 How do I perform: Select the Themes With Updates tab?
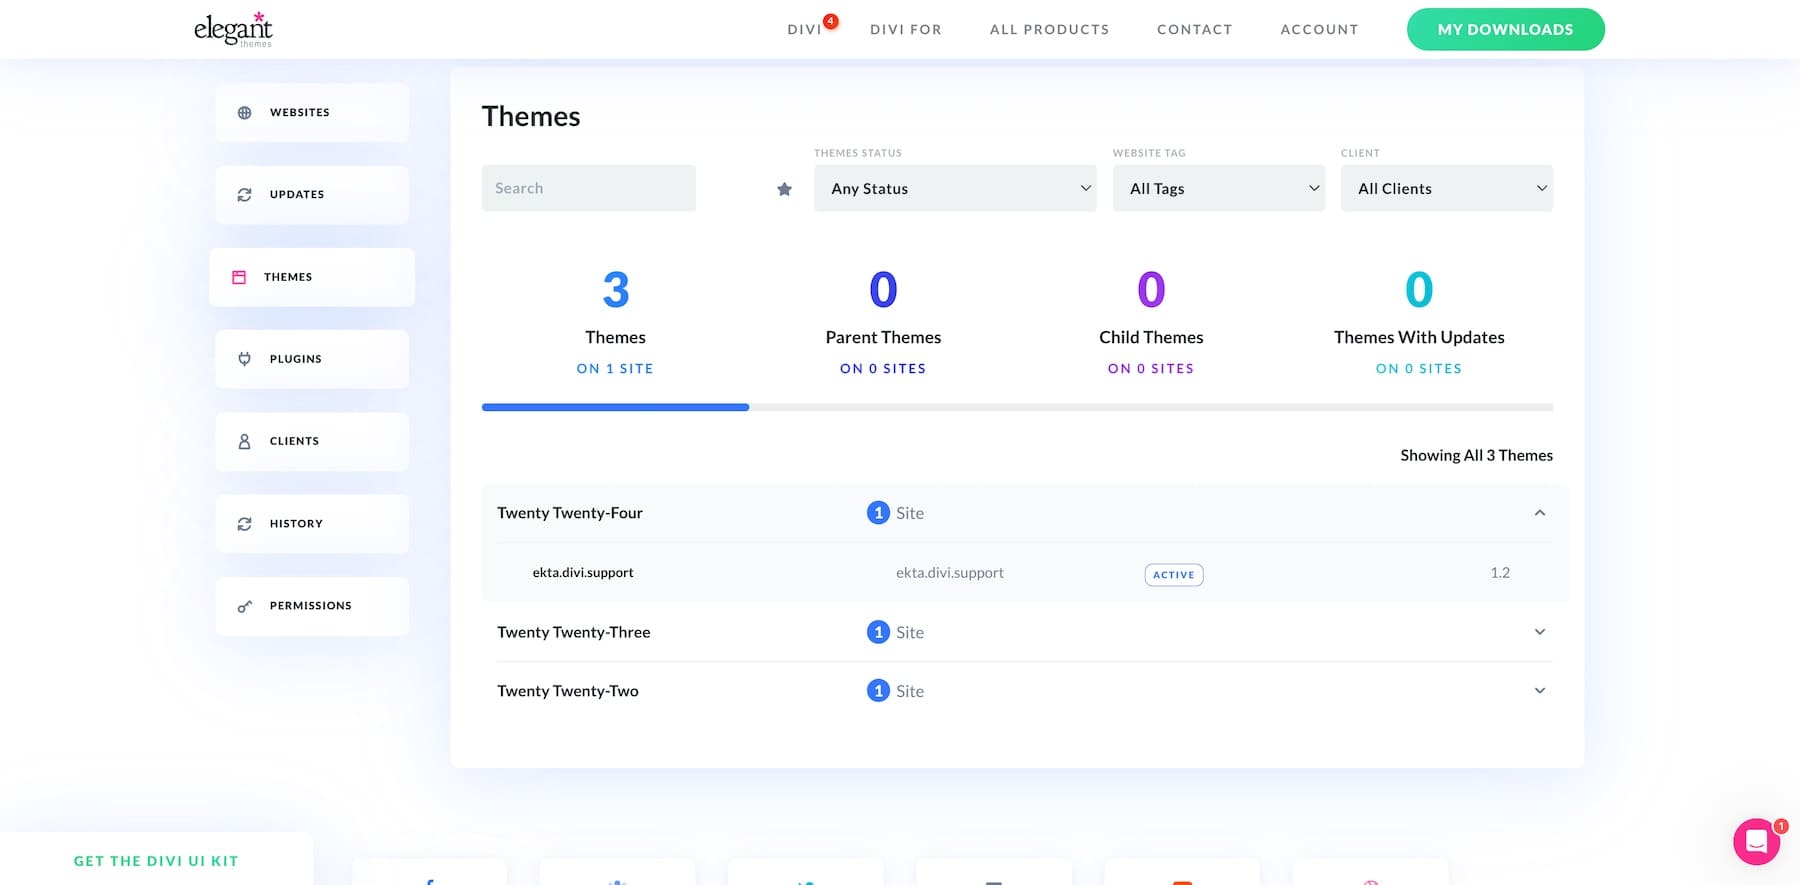pyautogui.click(x=1419, y=322)
